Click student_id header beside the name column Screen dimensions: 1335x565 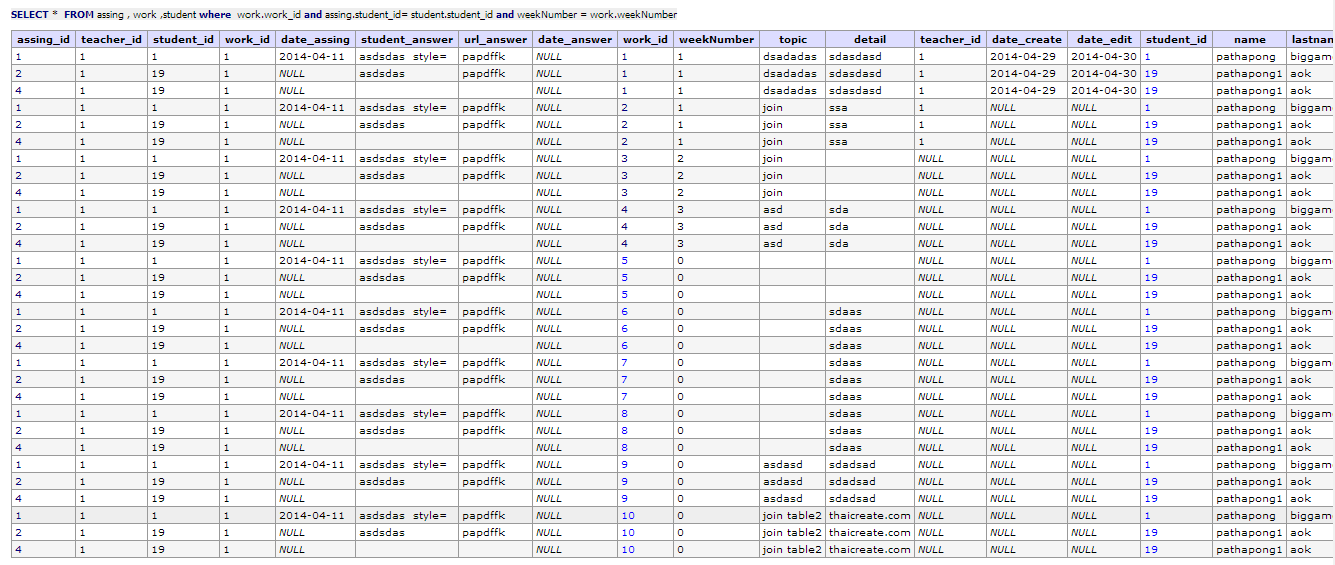pyautogui.click(x=1177, y=40)
